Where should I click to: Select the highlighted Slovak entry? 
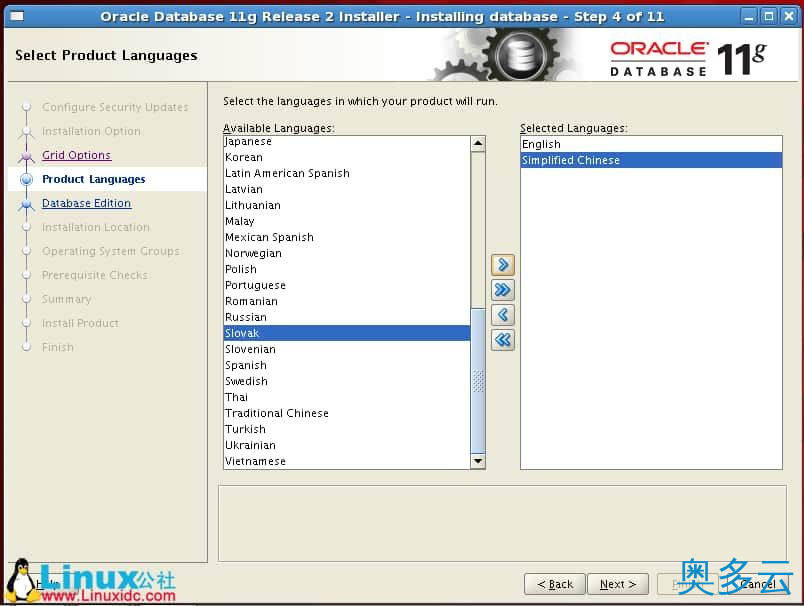coord(347,333)
